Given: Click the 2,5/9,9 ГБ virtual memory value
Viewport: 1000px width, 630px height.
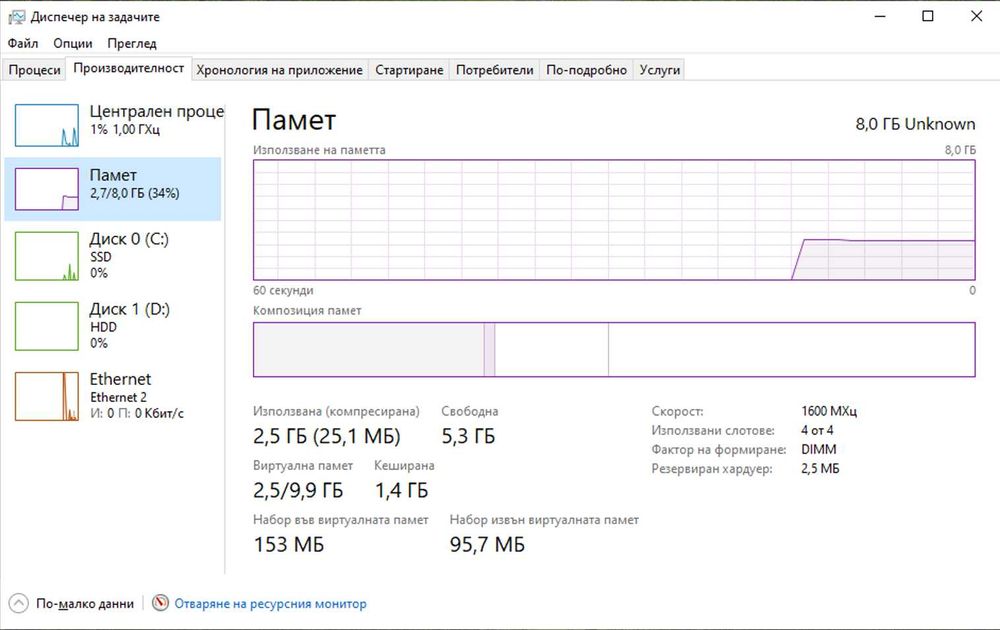Looking at the screenshot, I should 298,490.
